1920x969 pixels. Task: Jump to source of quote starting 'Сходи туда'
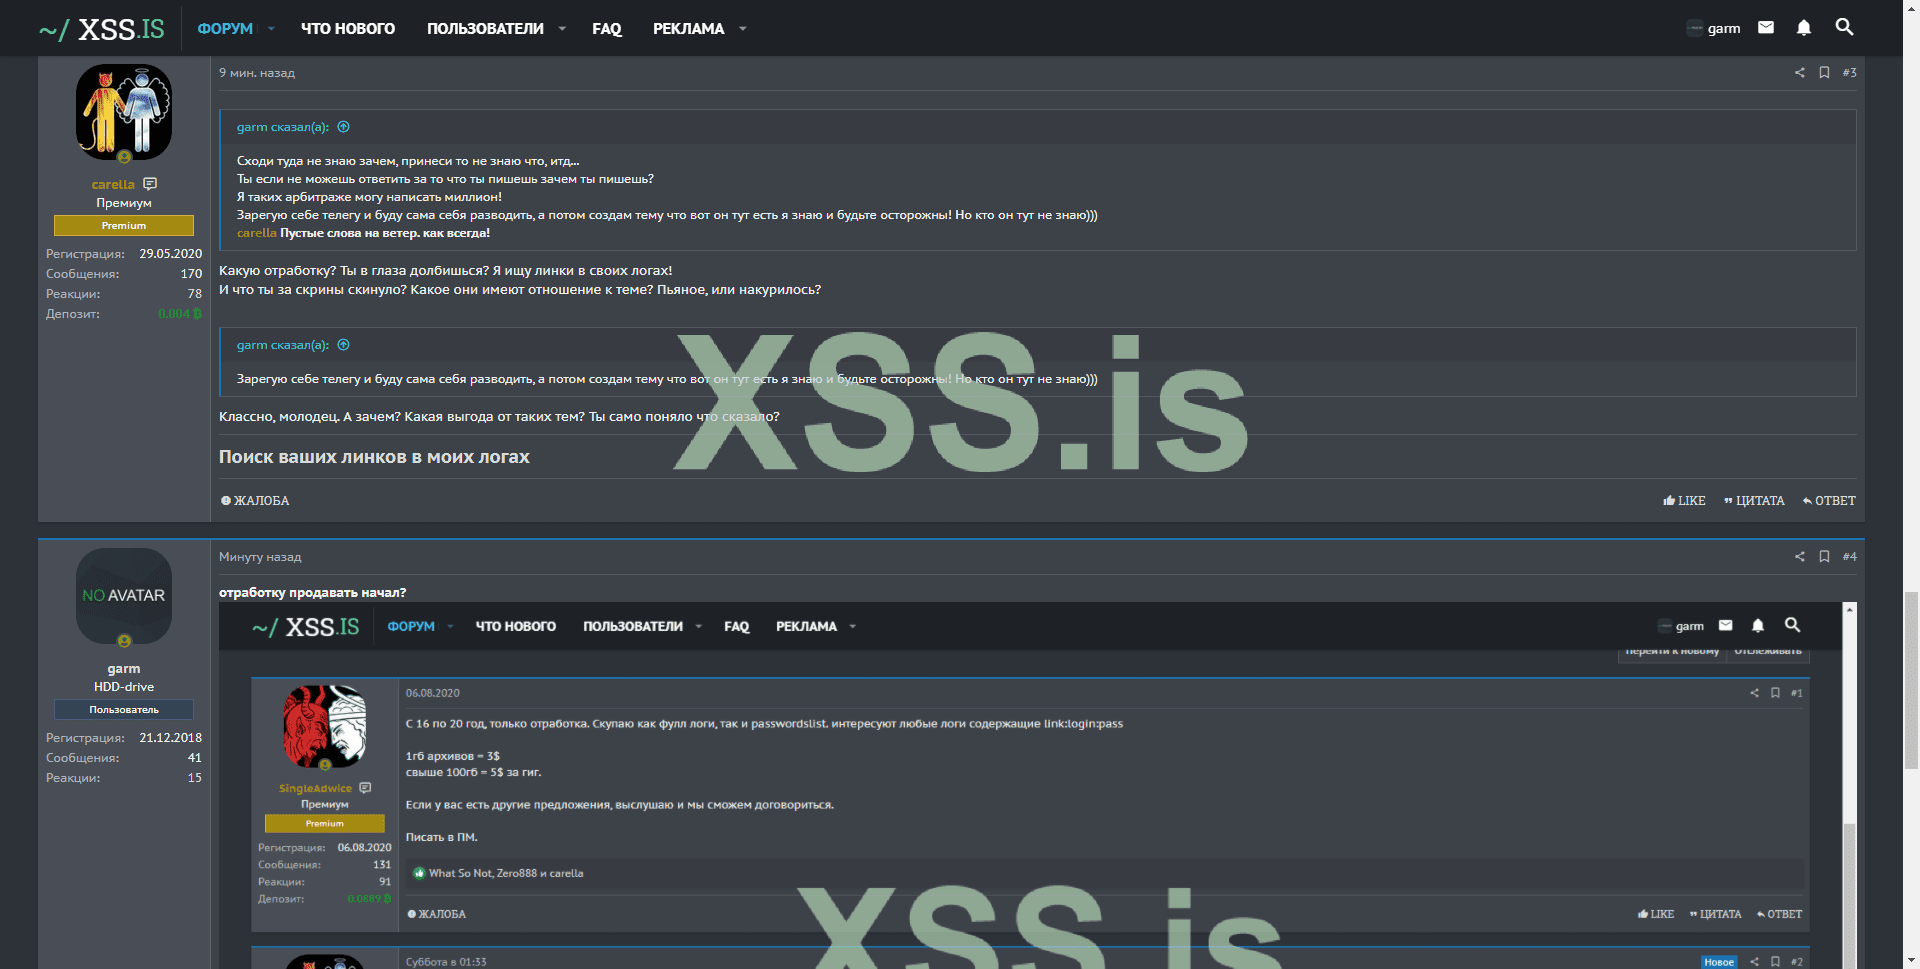click(x=343, y=127)
